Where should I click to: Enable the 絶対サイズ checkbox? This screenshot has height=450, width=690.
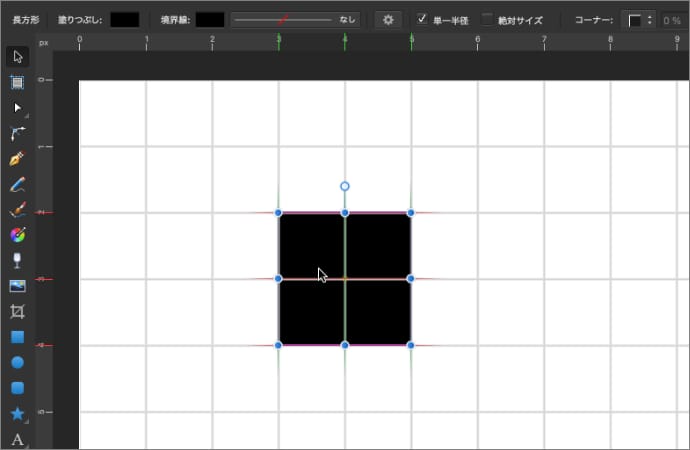coord(488,19)
